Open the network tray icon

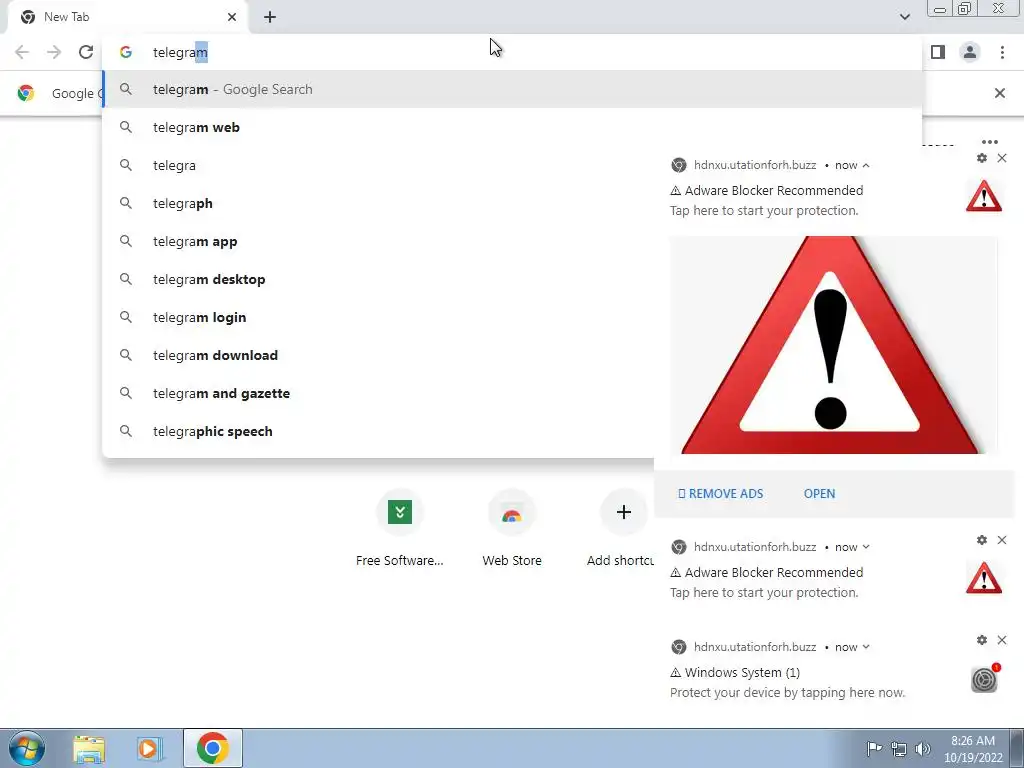[x=899, y=749]
